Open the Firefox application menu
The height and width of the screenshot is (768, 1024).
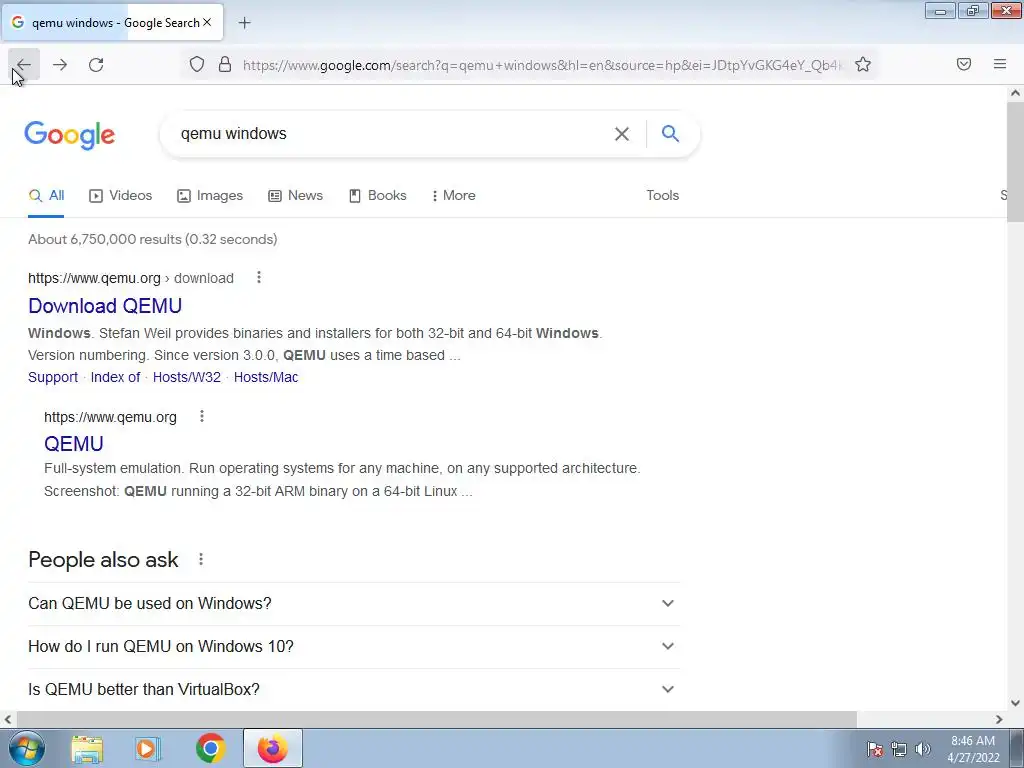999,64
